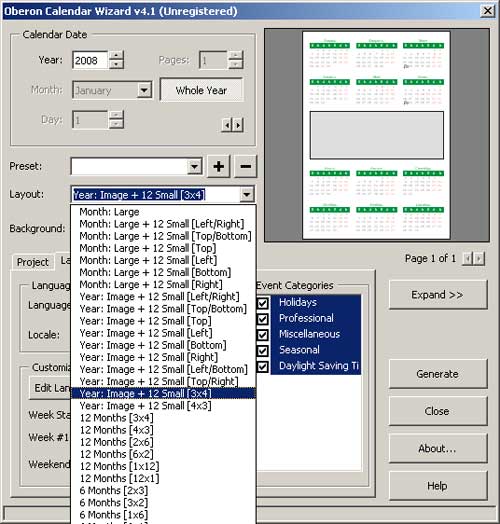Choose Month: Large + 12 Small [Right]

pyautogui.click(x=163, y=284)
